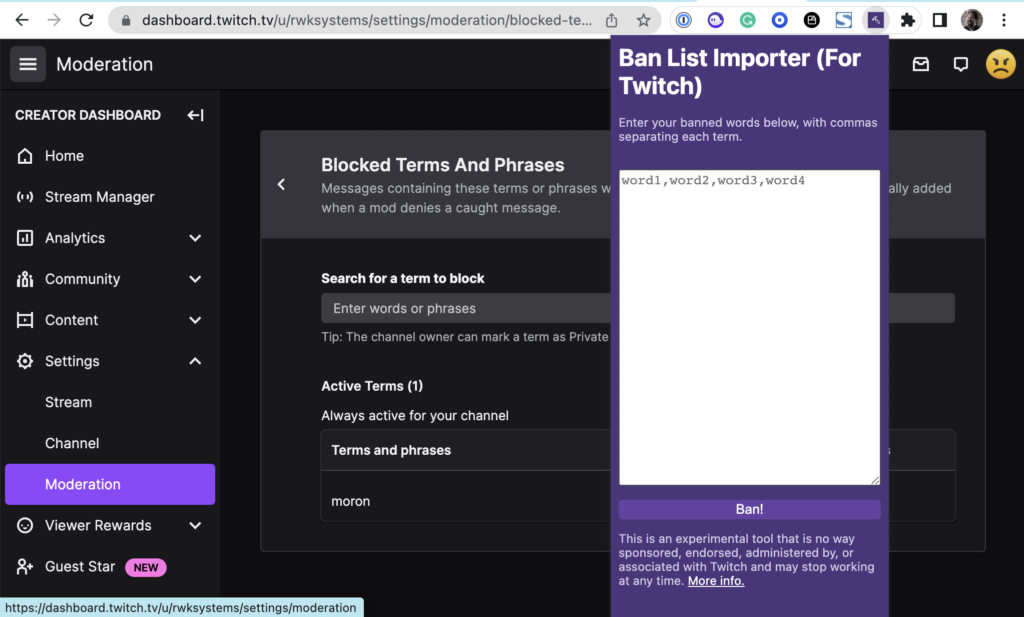Click the Settings sidebar label

(72, 361)
